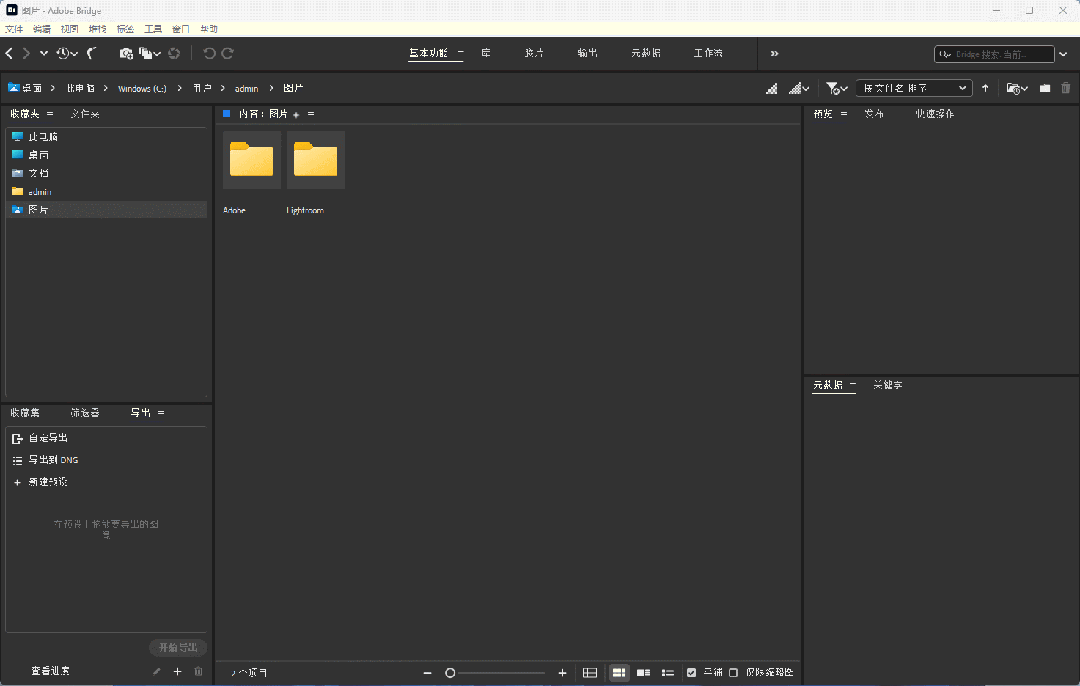The width and height of the screenshot is (1080, 686).
Task: Click the high-quality thumbnail icon near the sort dropdown
Action: click(x=797, y=88)
